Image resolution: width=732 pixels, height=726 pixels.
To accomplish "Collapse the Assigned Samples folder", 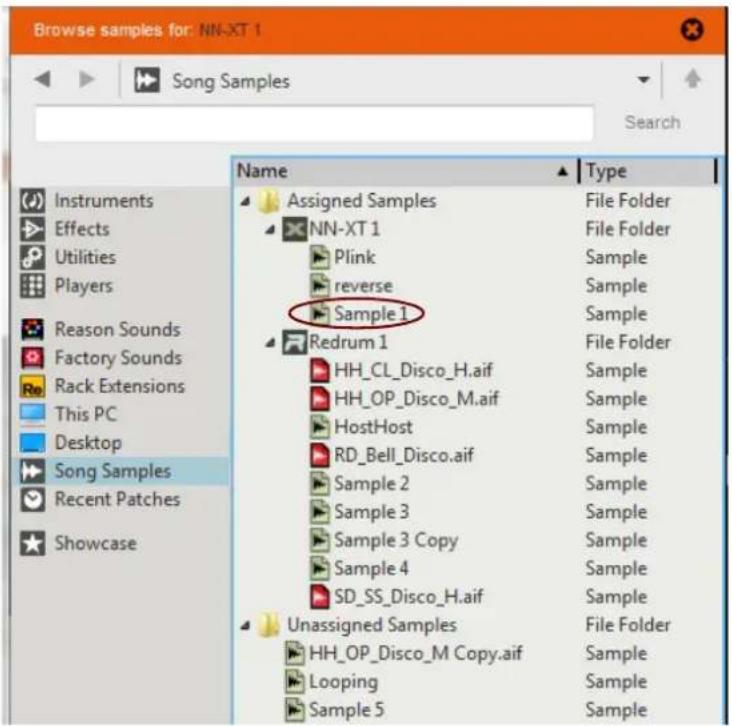I will (x=246, y=201).
